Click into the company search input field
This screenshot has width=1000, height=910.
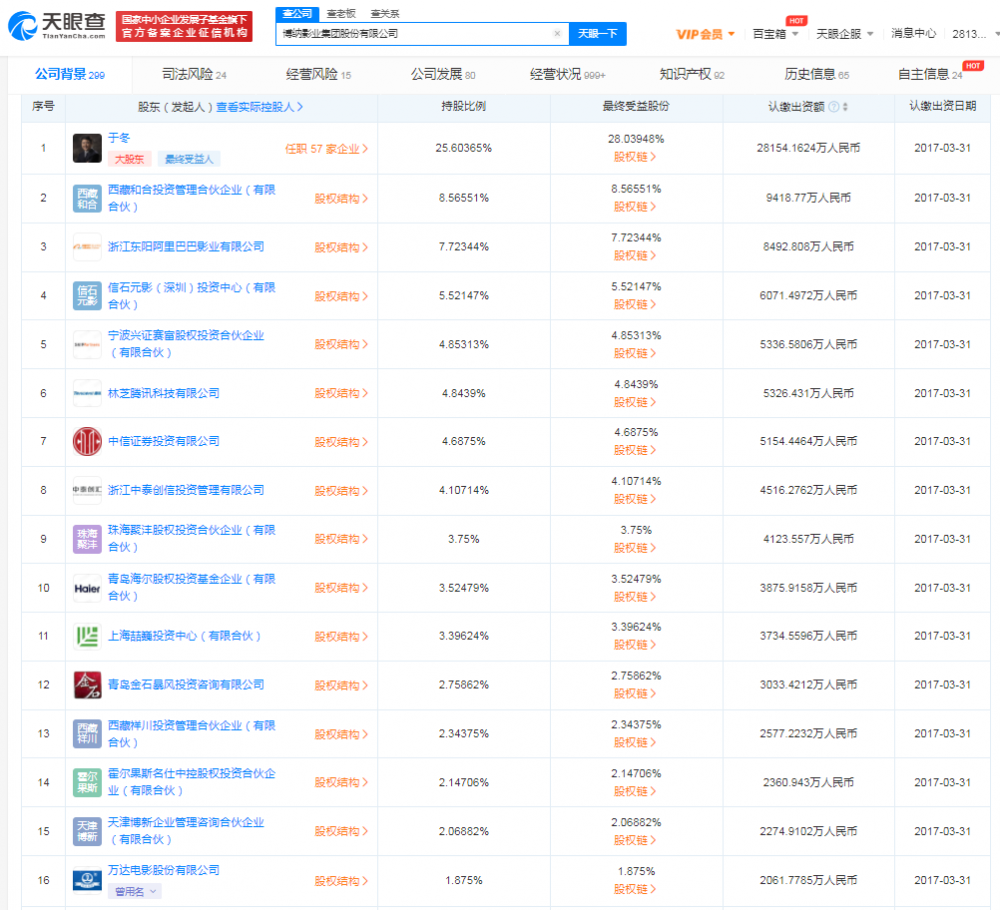415,34
